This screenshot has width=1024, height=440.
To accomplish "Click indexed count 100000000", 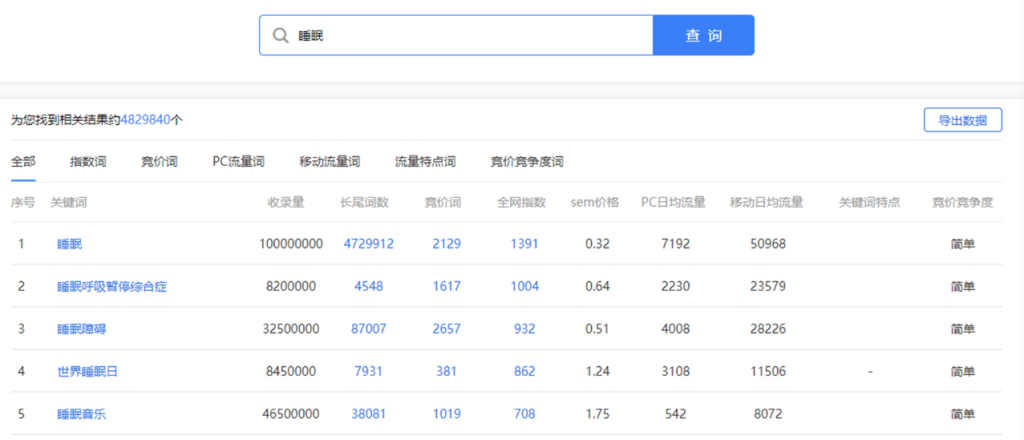I will (x=291, y=244).
